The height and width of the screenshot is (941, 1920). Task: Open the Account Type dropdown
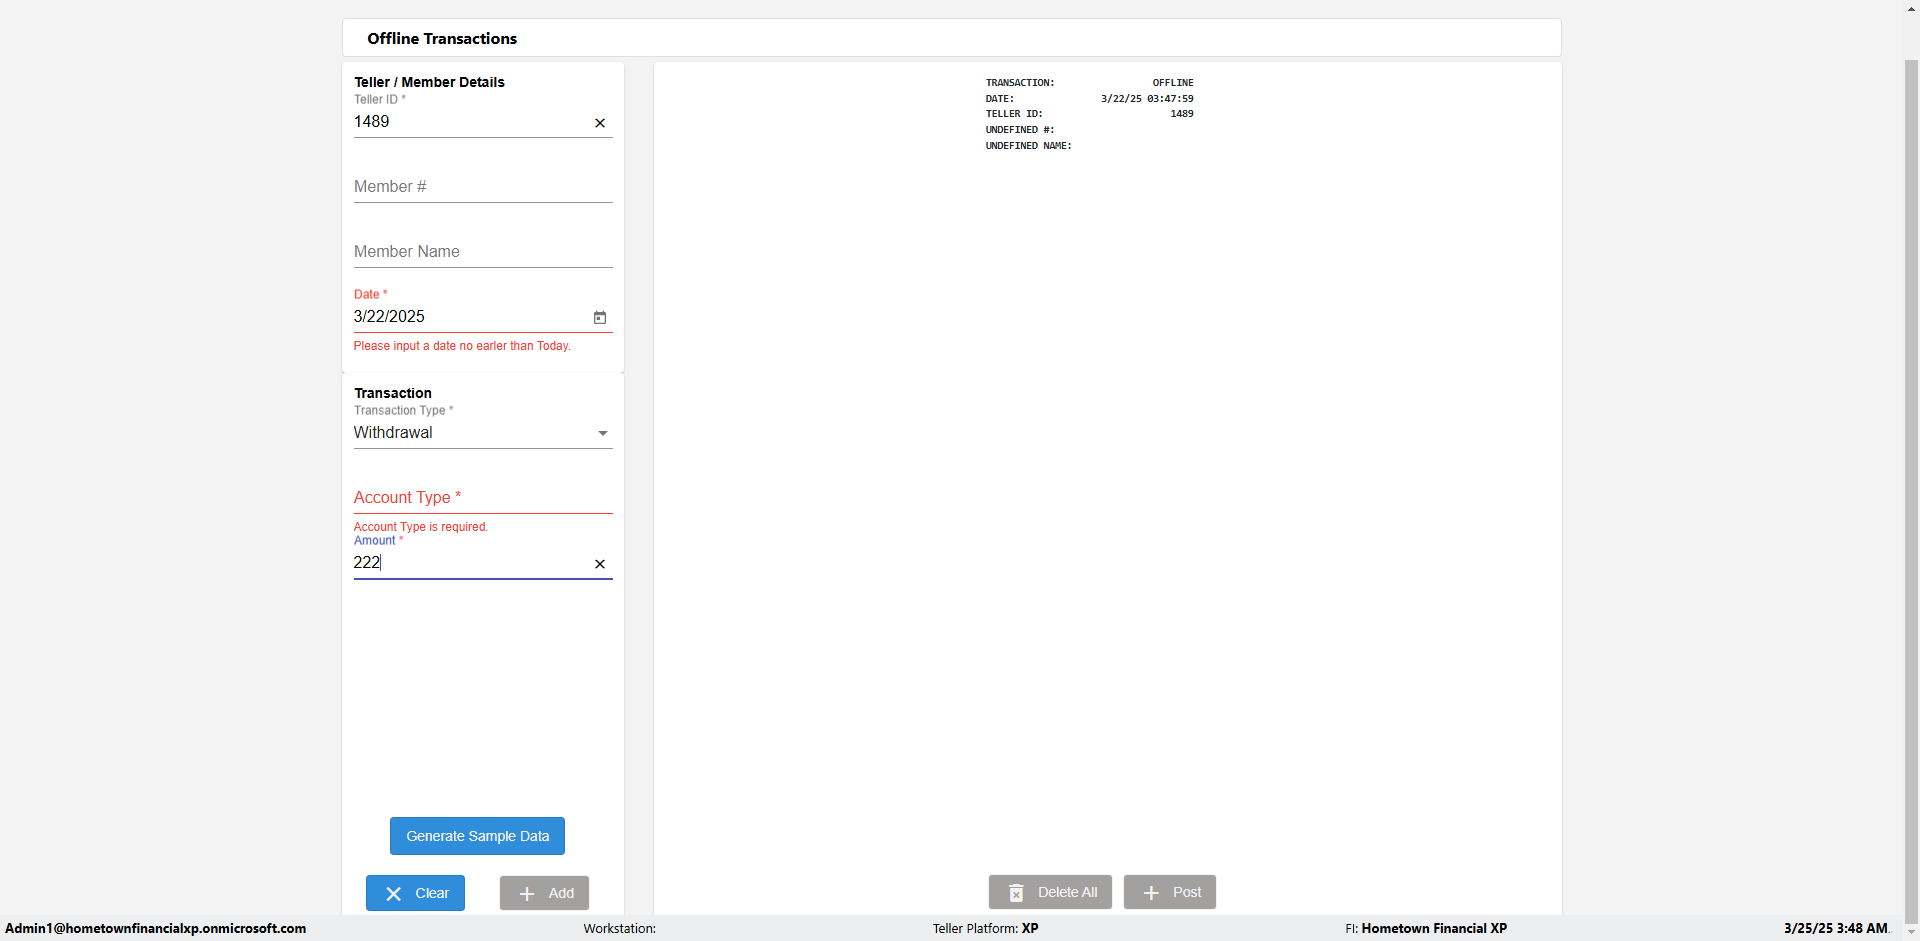coord(483,498)
